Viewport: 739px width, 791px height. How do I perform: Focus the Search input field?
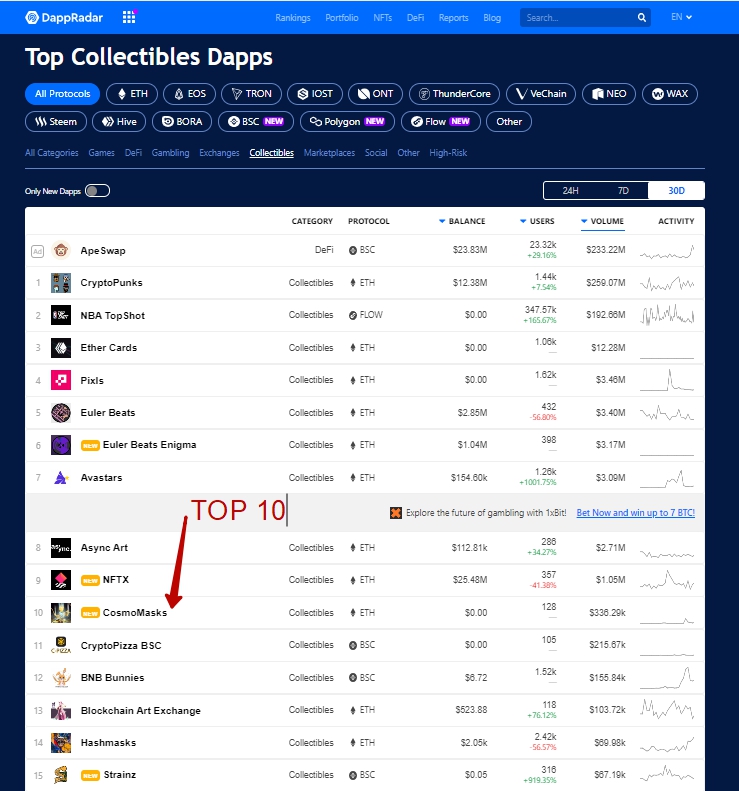[578, 18]
